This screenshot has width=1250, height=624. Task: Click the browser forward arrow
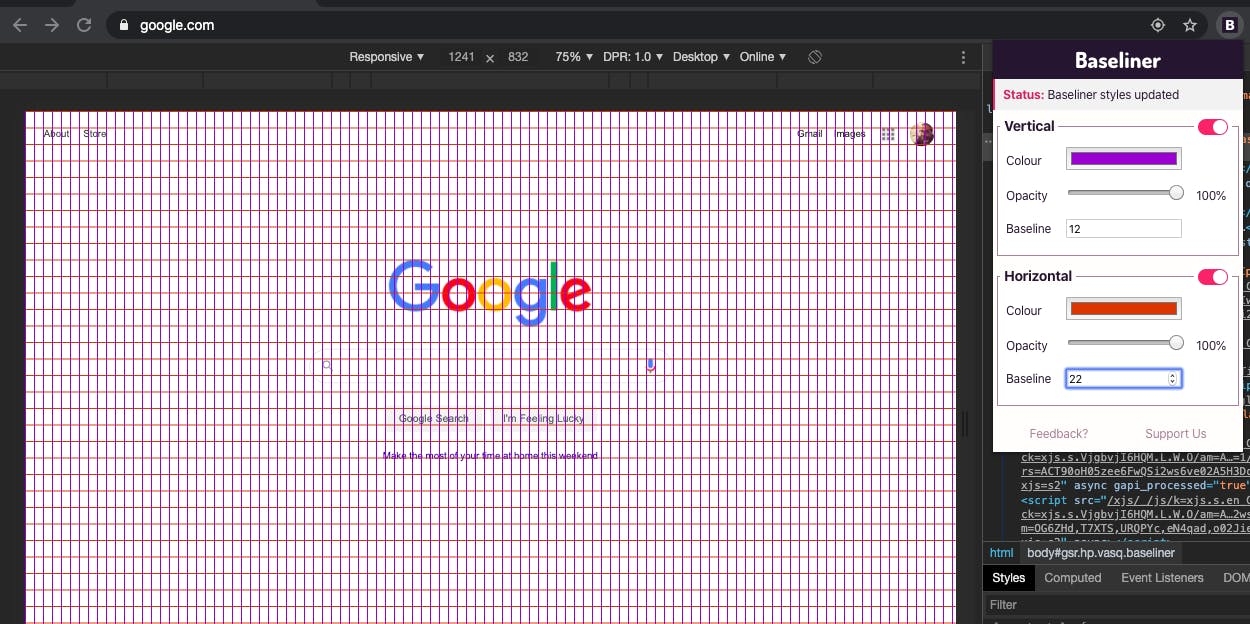pyautogui.click(x=52, y=25)
